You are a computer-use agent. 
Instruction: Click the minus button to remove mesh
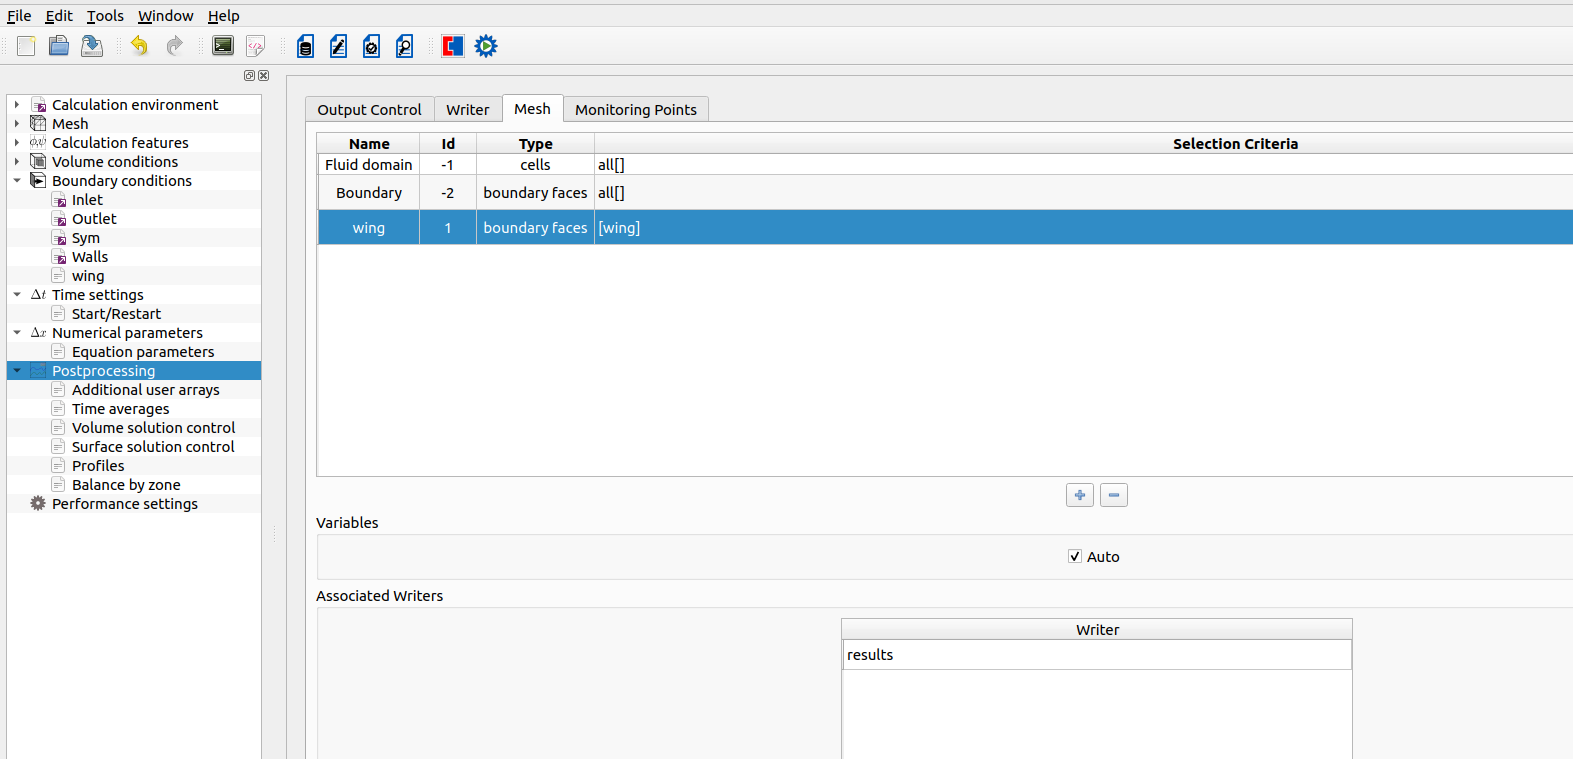[1114, 495]
